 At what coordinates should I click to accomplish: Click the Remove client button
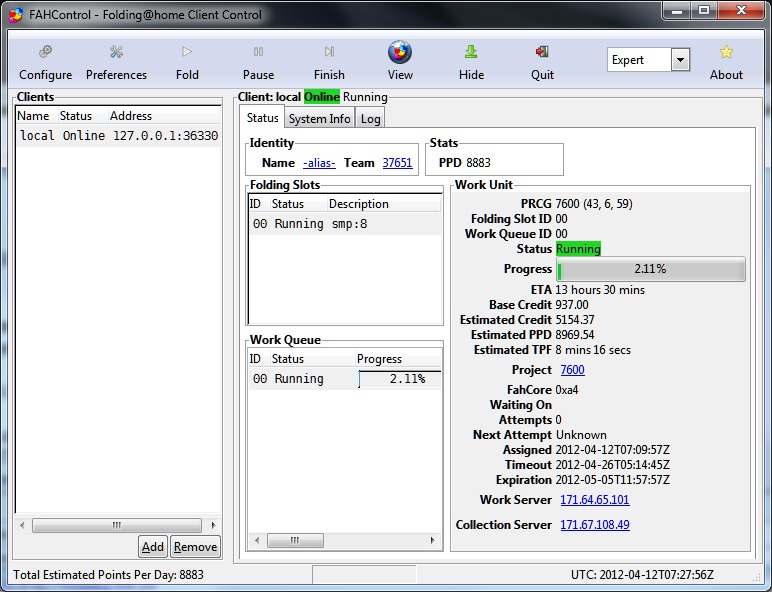pyautogui.click(x=195, y=547)
